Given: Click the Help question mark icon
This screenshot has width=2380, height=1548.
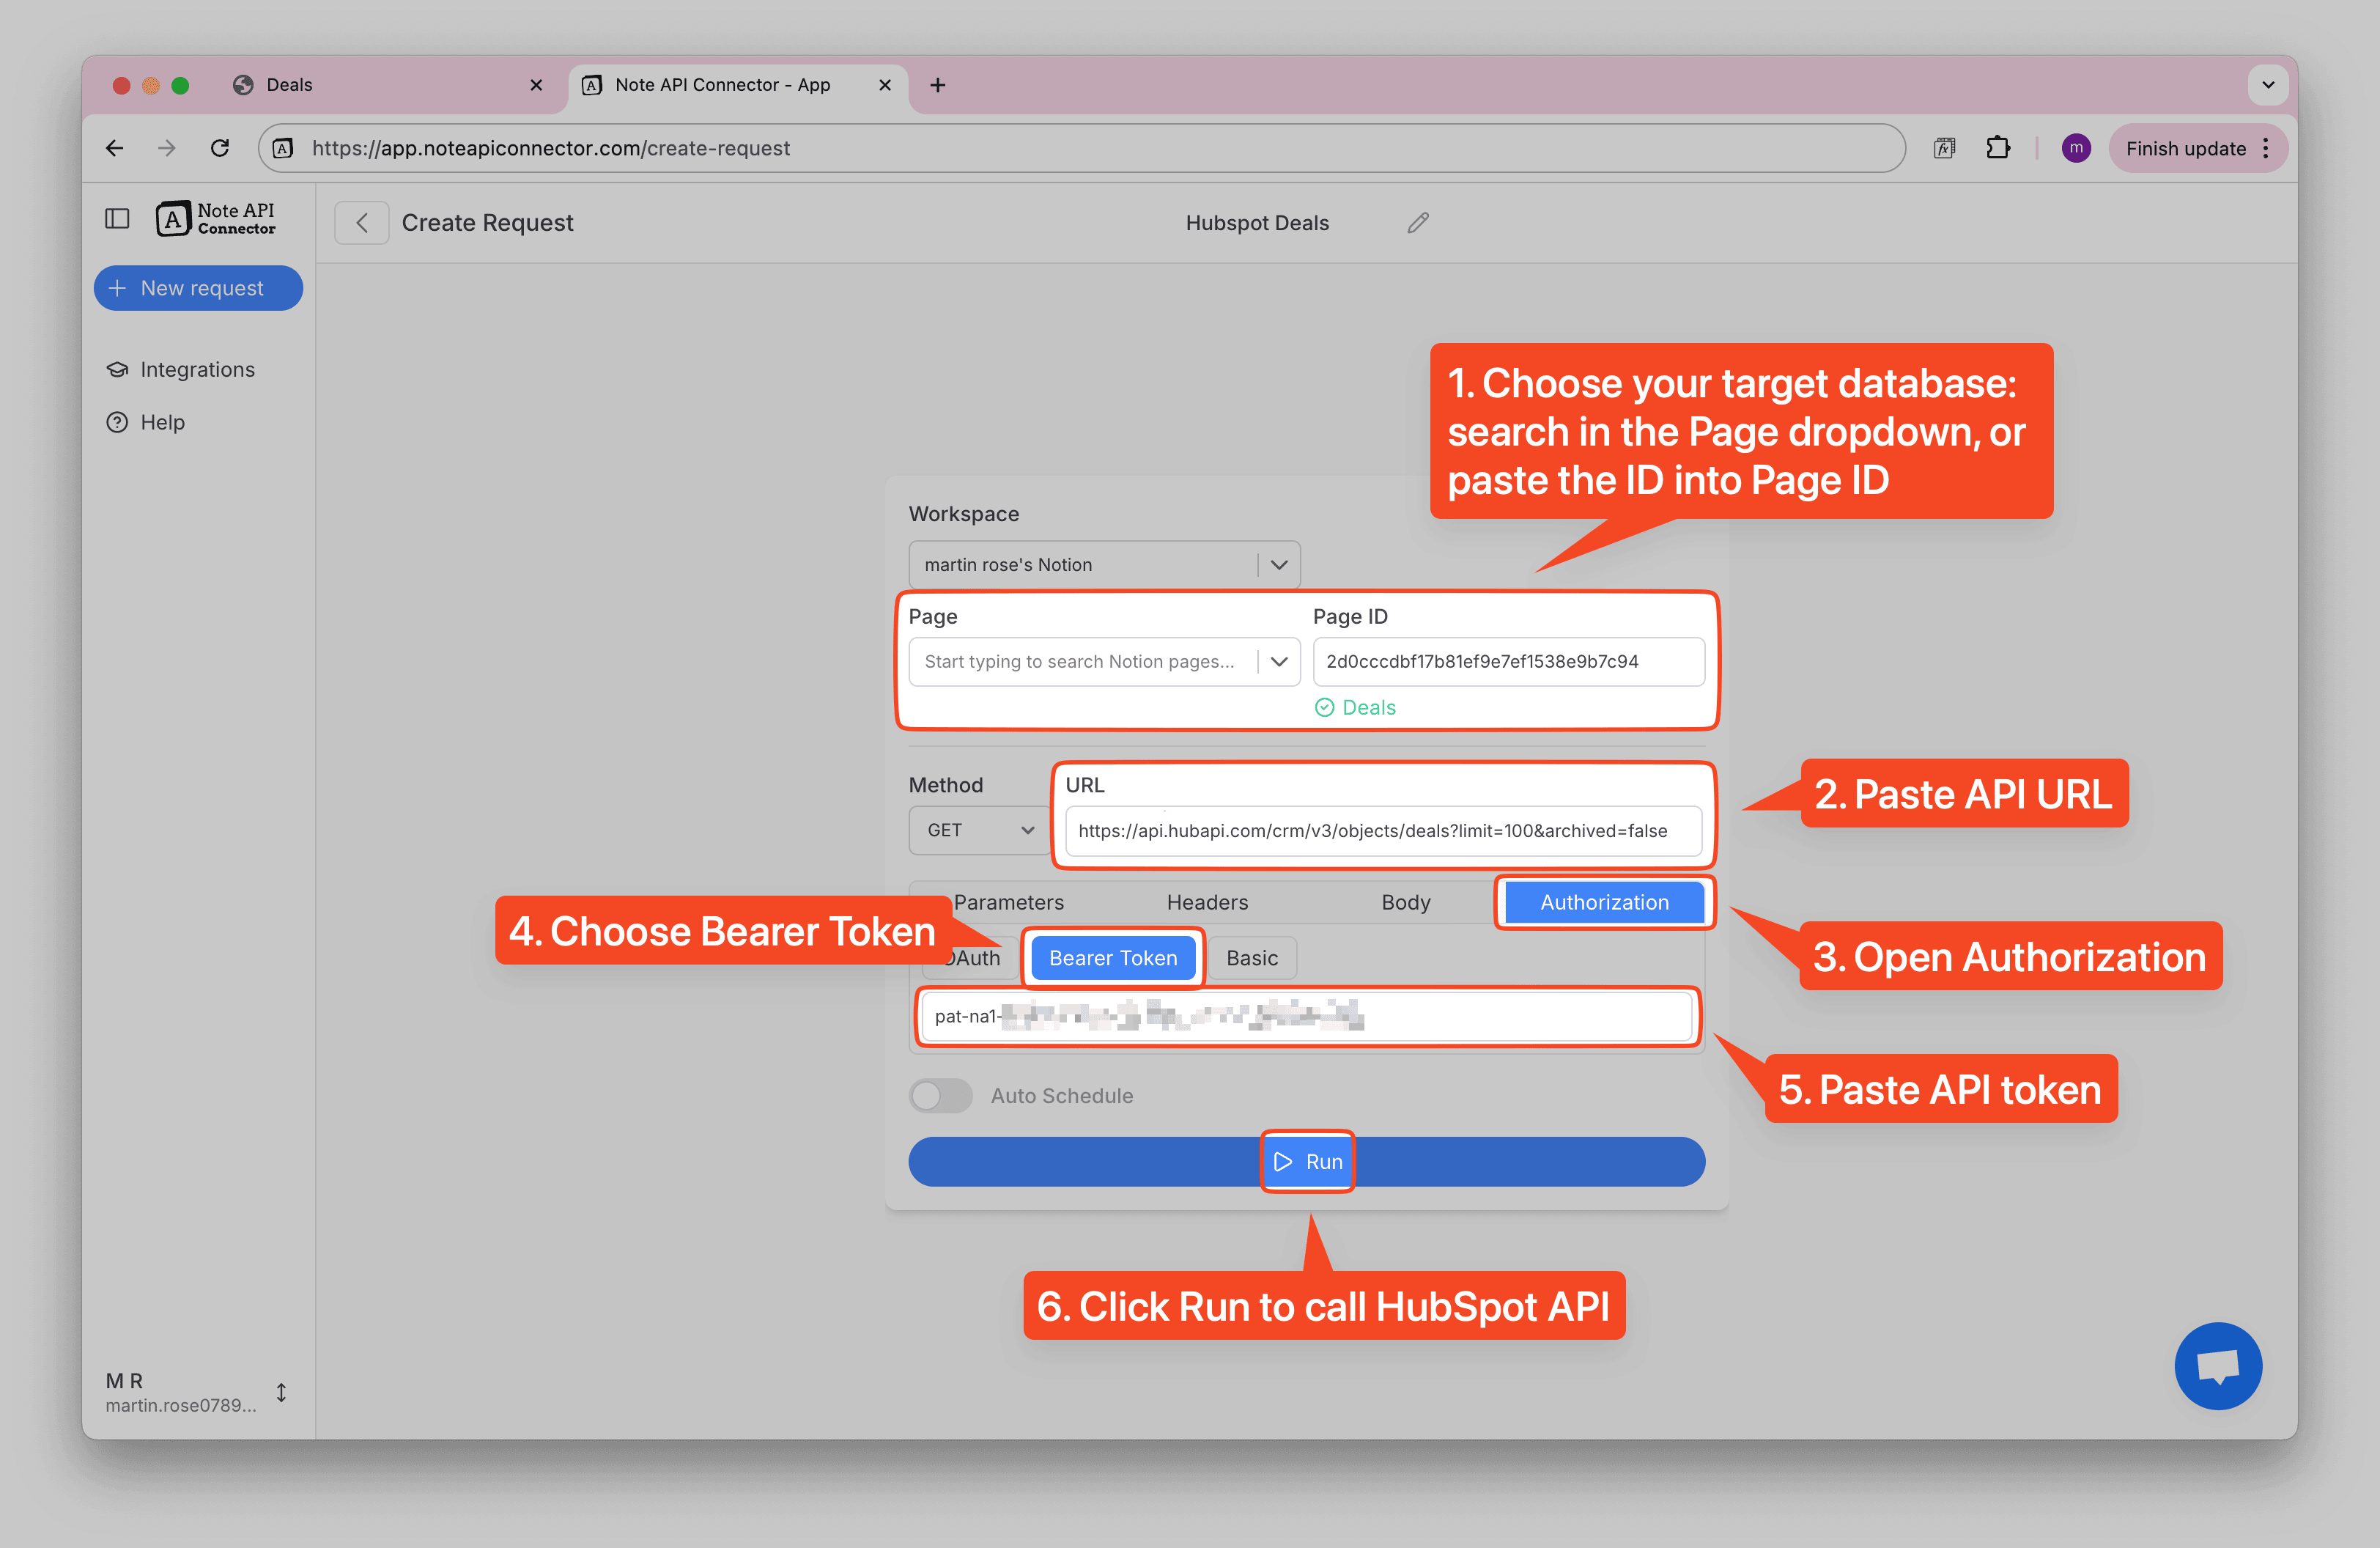Looking at the screenshot, I should point(118,422).
